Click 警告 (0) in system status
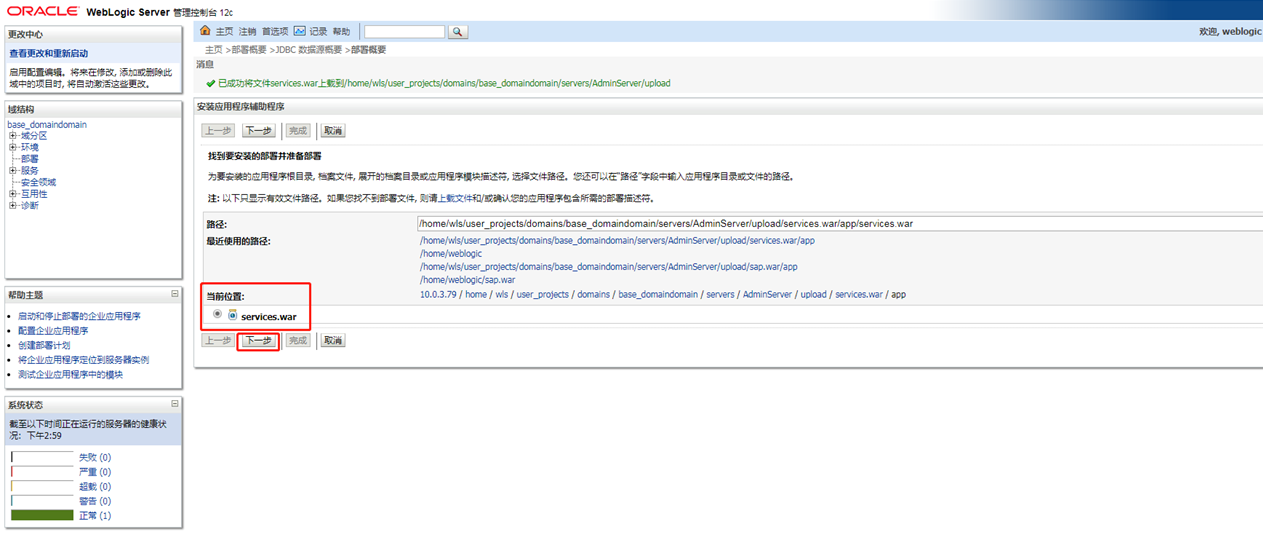The width and height of the screenshot is (1263, 540). (95, 501)
